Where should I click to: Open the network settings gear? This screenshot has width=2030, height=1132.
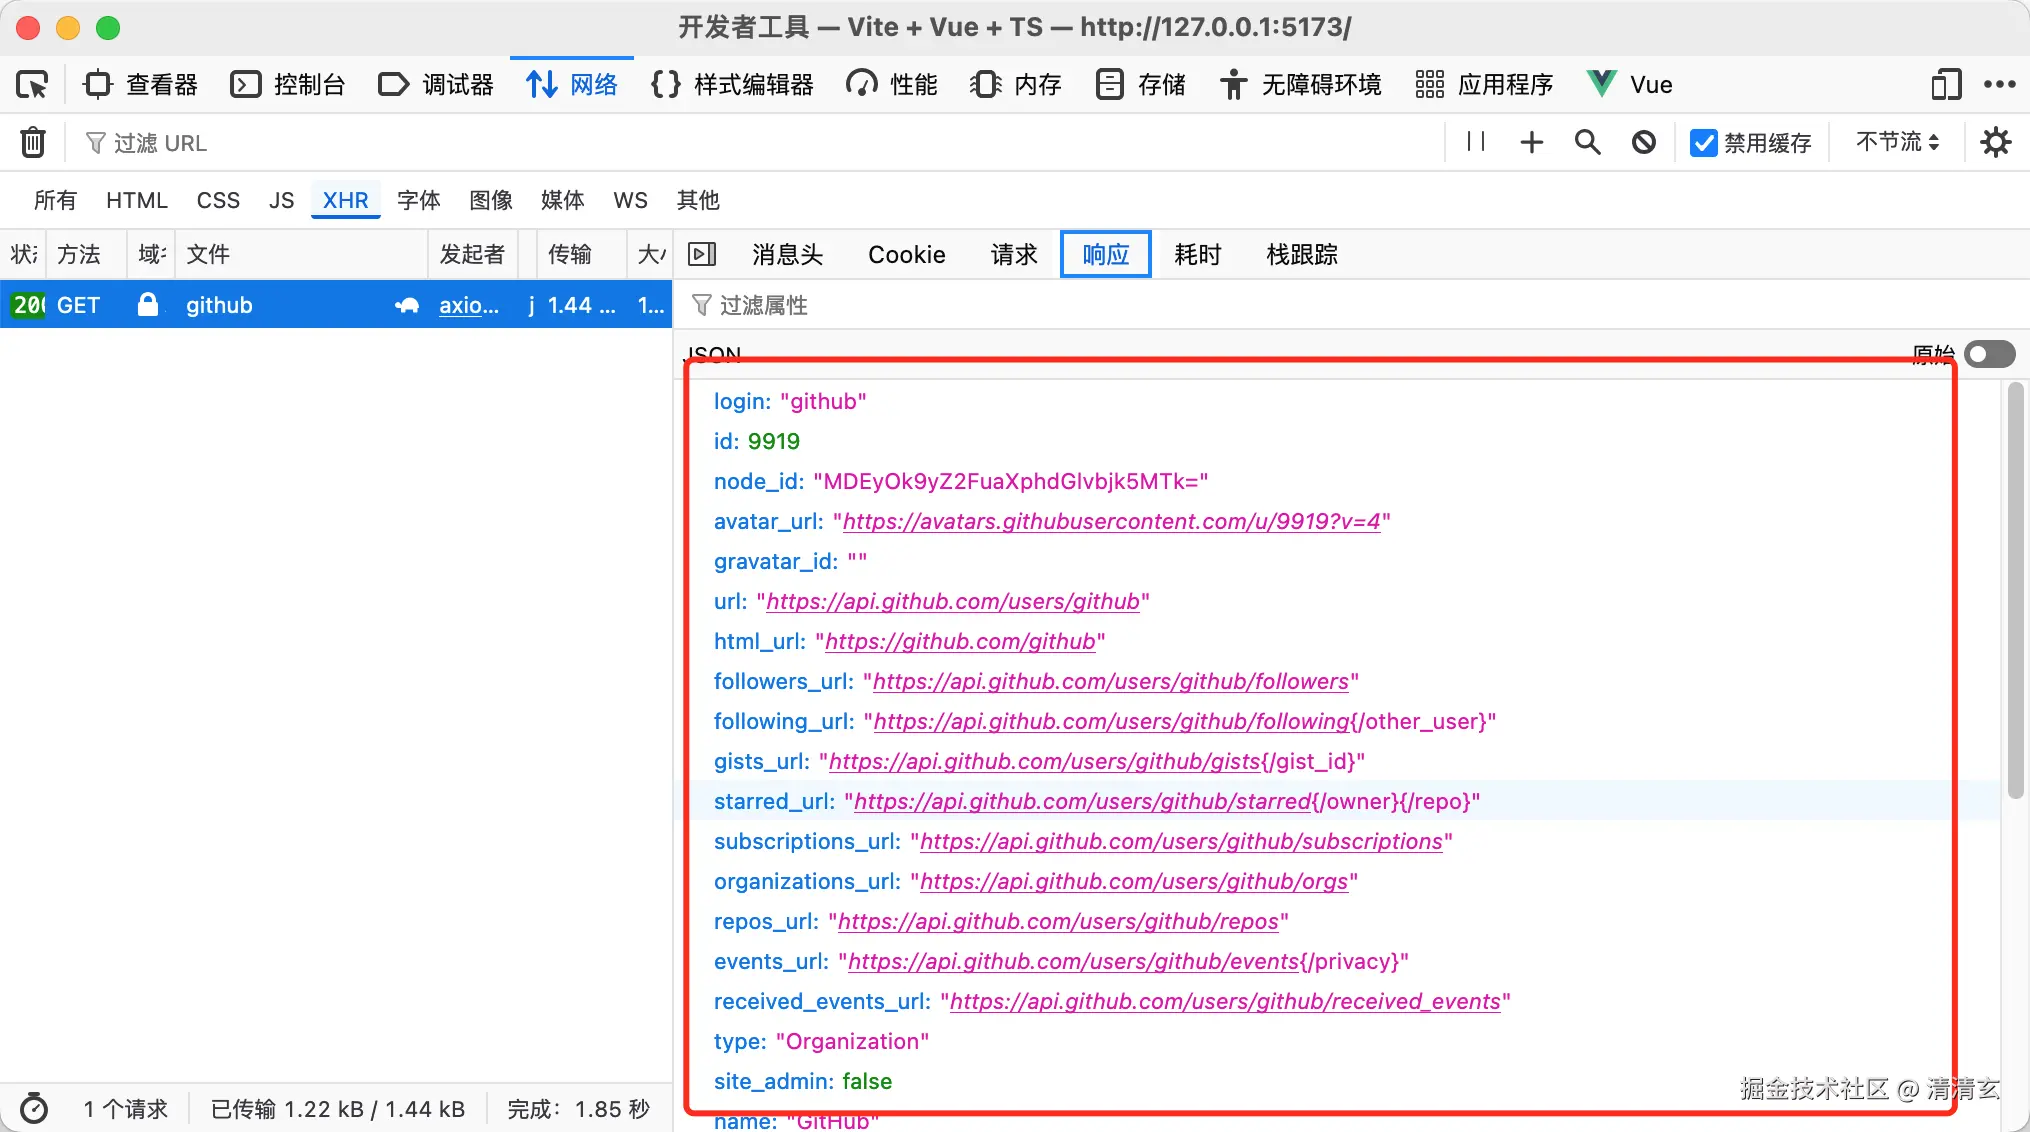click(x=1995, y=142)
